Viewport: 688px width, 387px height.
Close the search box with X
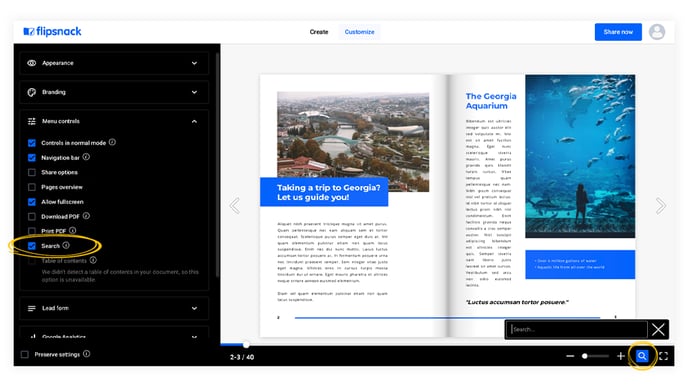coord(658,330)
